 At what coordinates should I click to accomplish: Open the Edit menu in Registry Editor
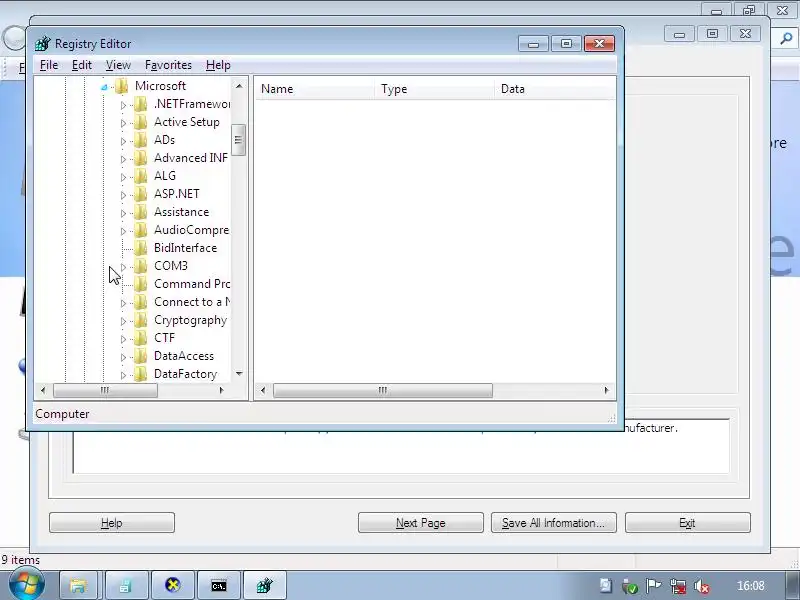point(82,65)
